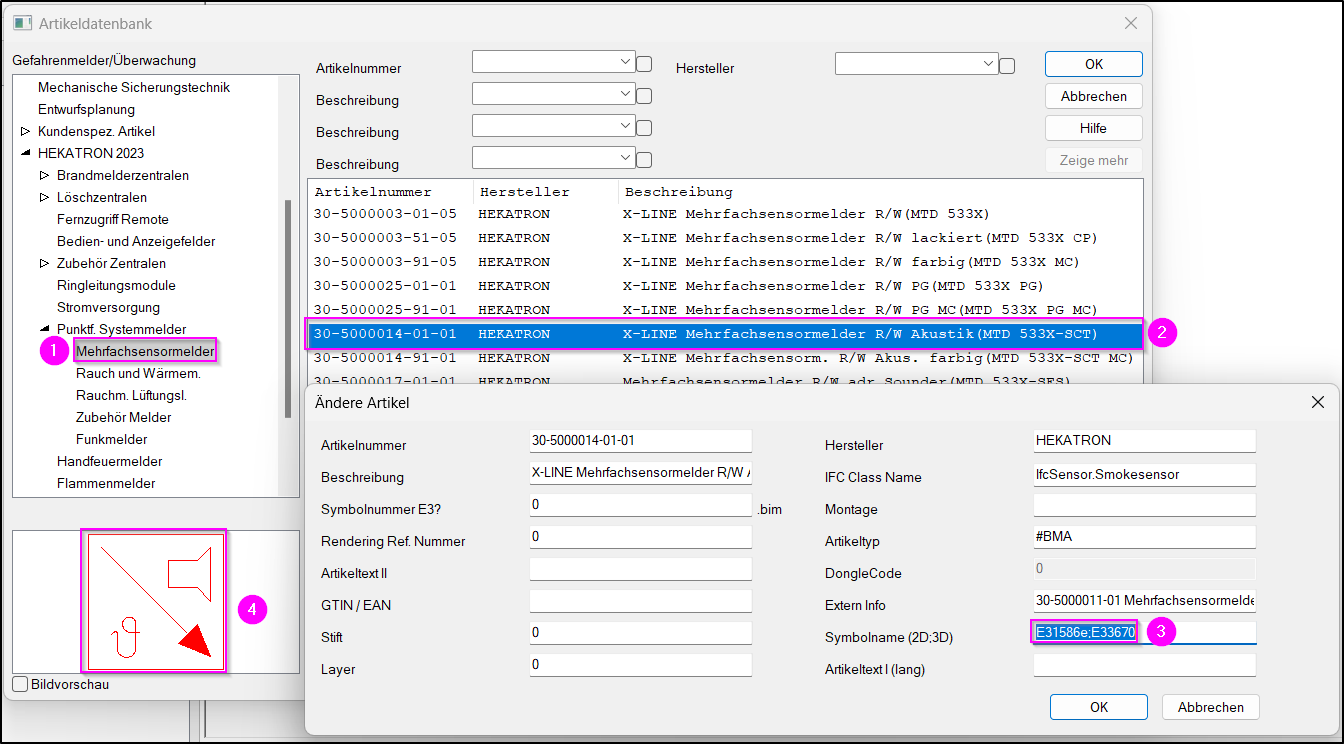
Task: Click Abbrechen in Artikeldatenbank window
Action: coord(1094,96)
